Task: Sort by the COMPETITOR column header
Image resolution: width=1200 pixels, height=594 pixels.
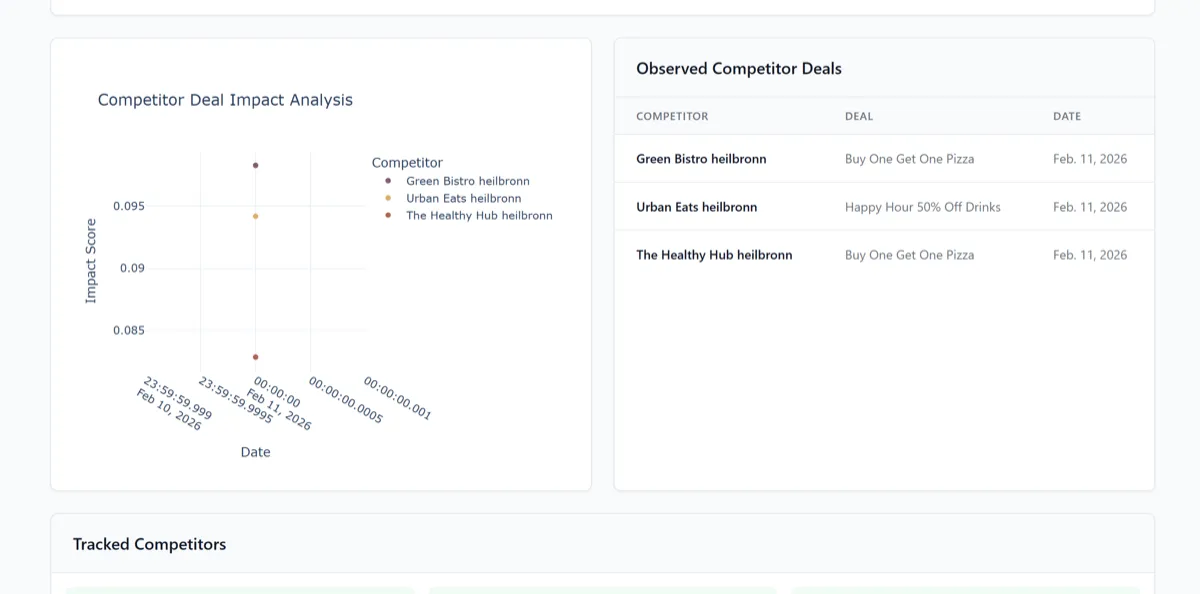Action: coord(672,116)
